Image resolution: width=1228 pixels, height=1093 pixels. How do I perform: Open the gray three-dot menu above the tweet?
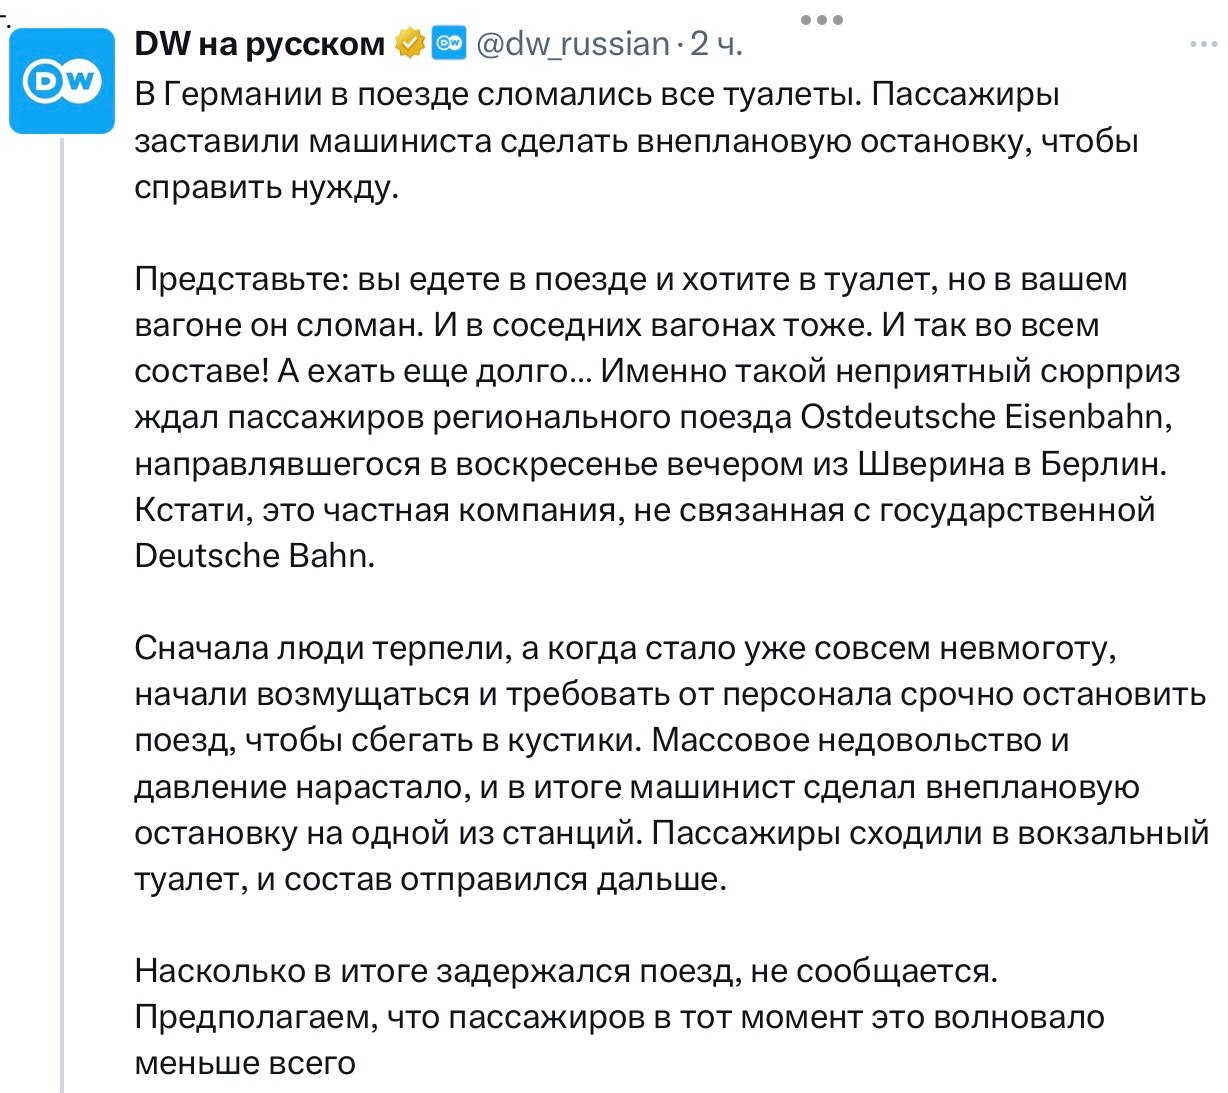(x=822, y=20)
